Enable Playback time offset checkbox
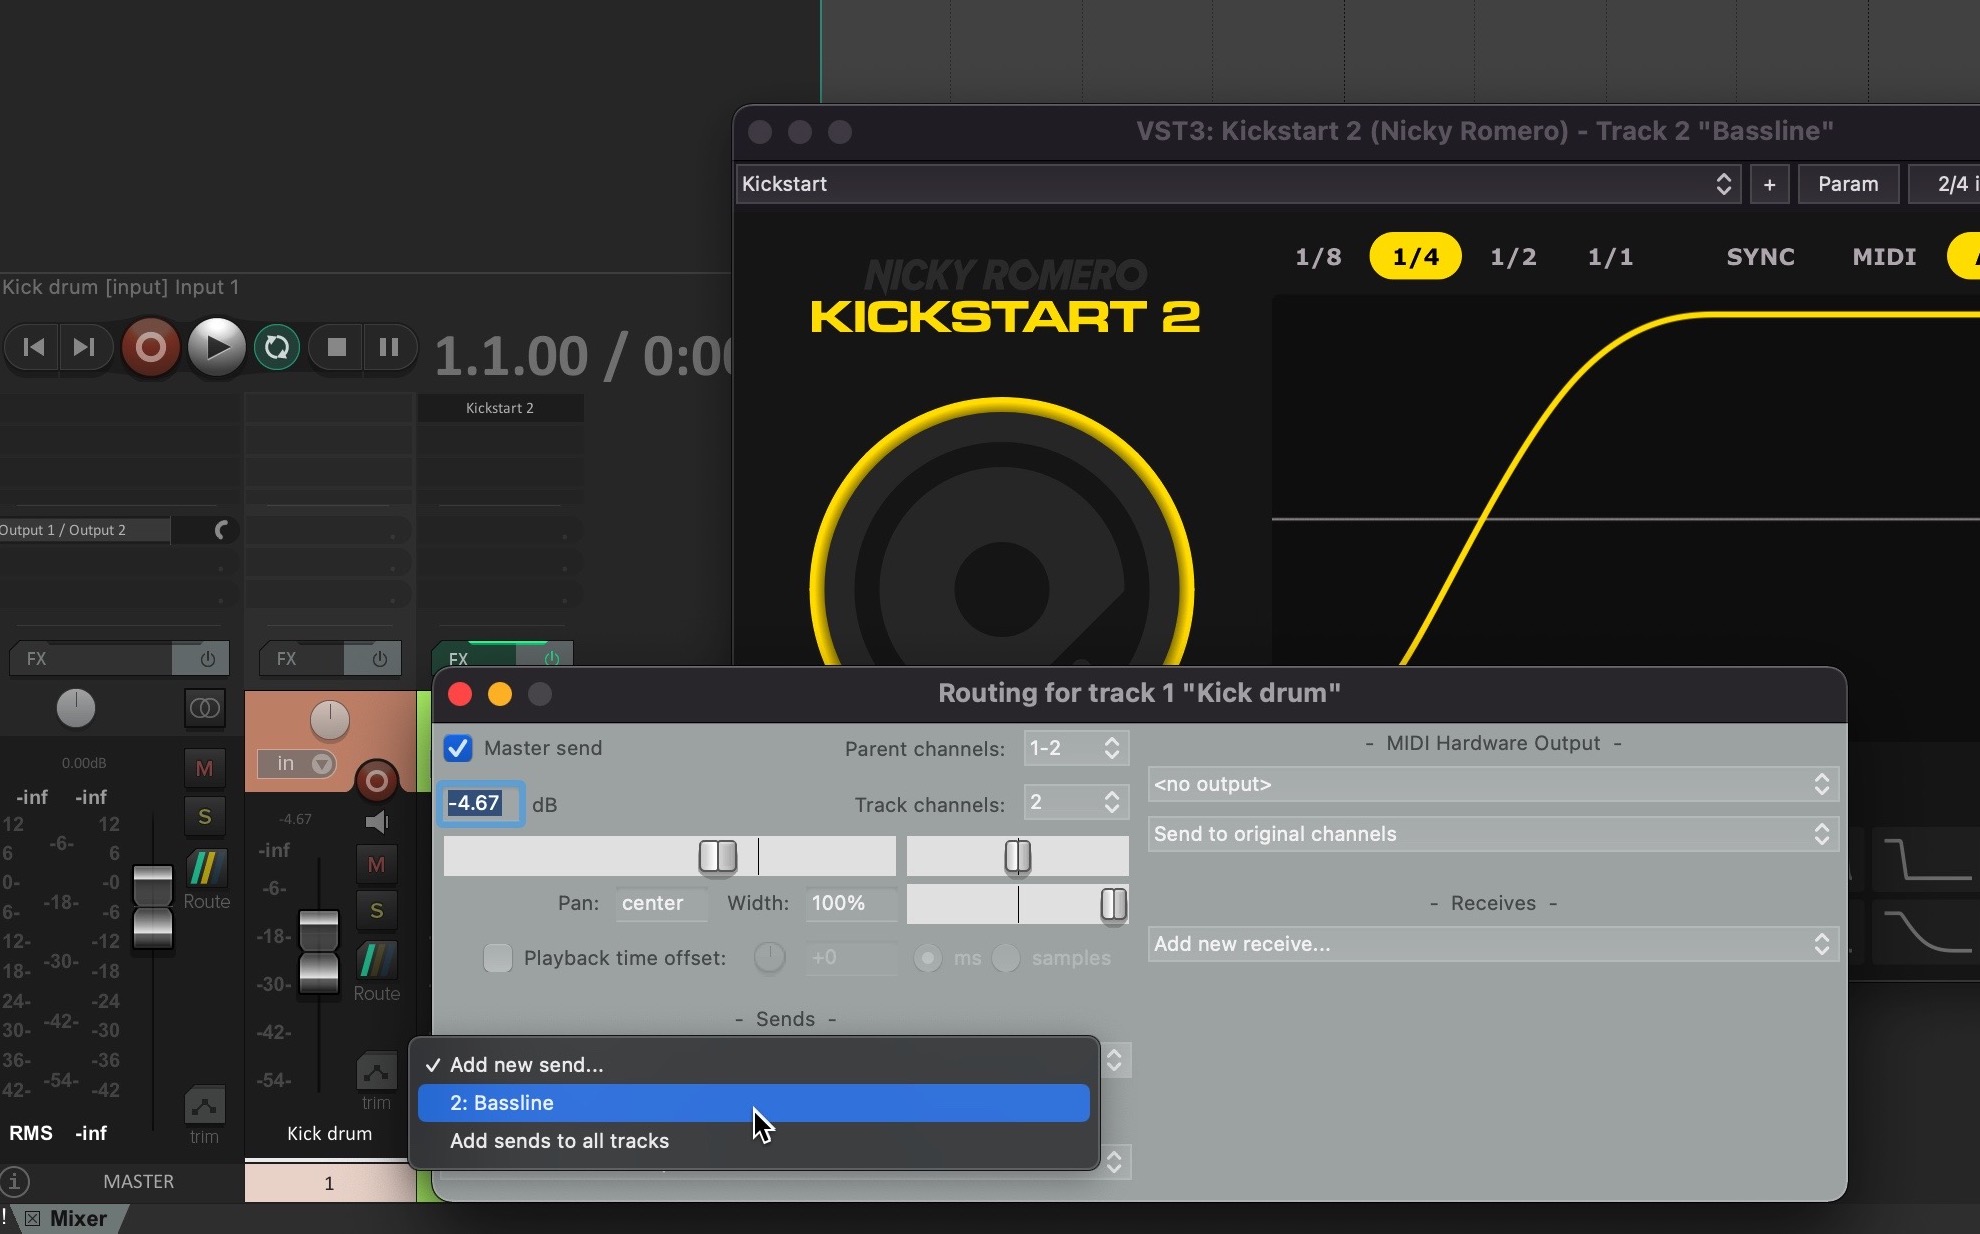Viewport: 1980px width, 1234px height. point(497,958)
